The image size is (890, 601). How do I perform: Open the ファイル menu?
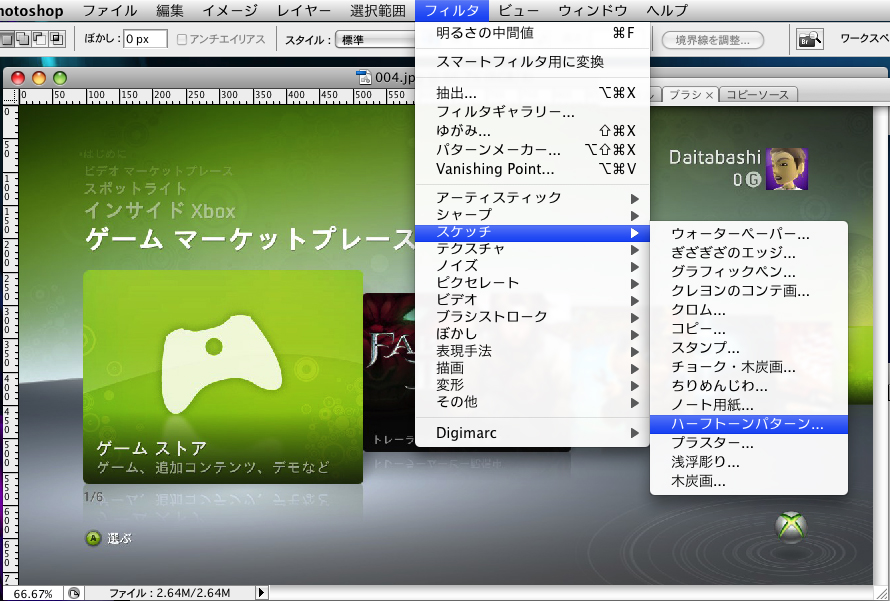110,10
